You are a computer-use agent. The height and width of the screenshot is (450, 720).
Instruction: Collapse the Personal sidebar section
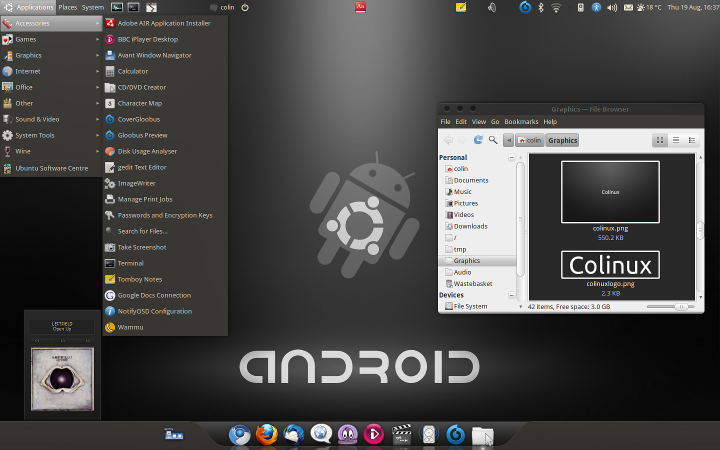coord(512,158)
